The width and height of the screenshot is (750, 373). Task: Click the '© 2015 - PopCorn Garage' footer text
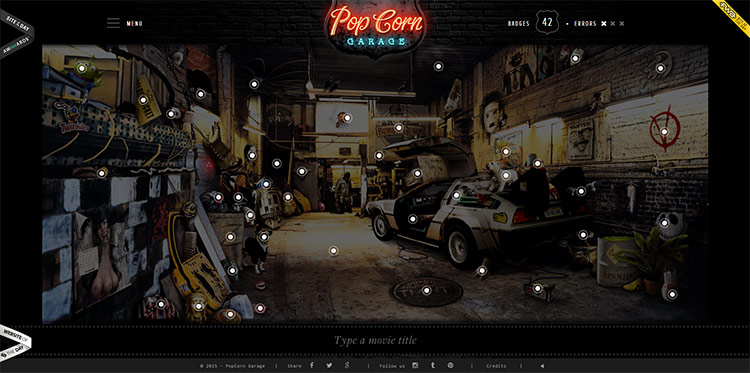pyautogui.click(x=232, y=366)
